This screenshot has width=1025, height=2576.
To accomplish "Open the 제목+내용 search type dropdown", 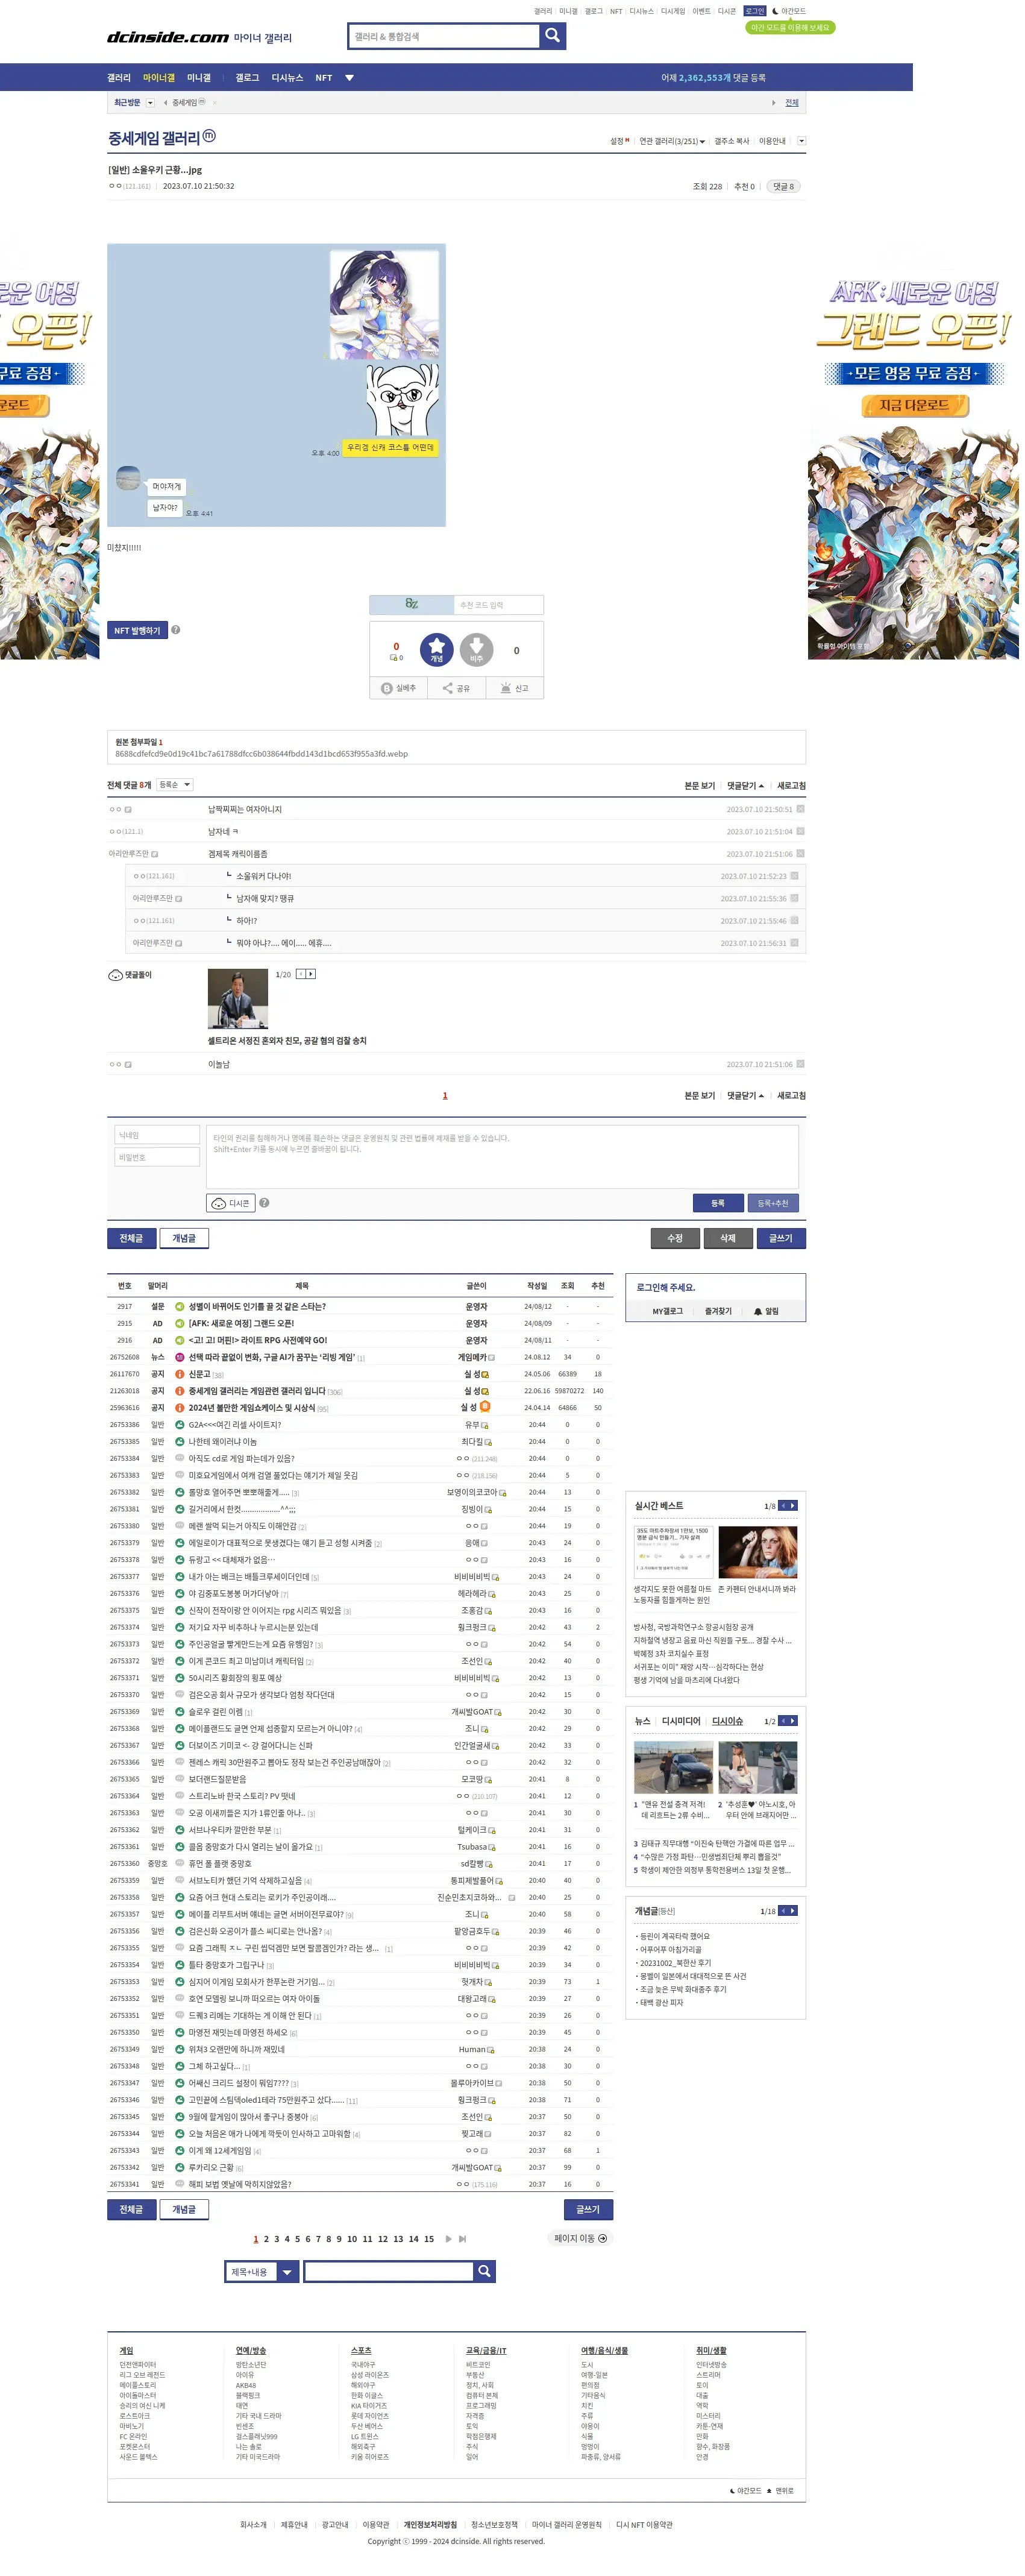I will point(263,2272).
